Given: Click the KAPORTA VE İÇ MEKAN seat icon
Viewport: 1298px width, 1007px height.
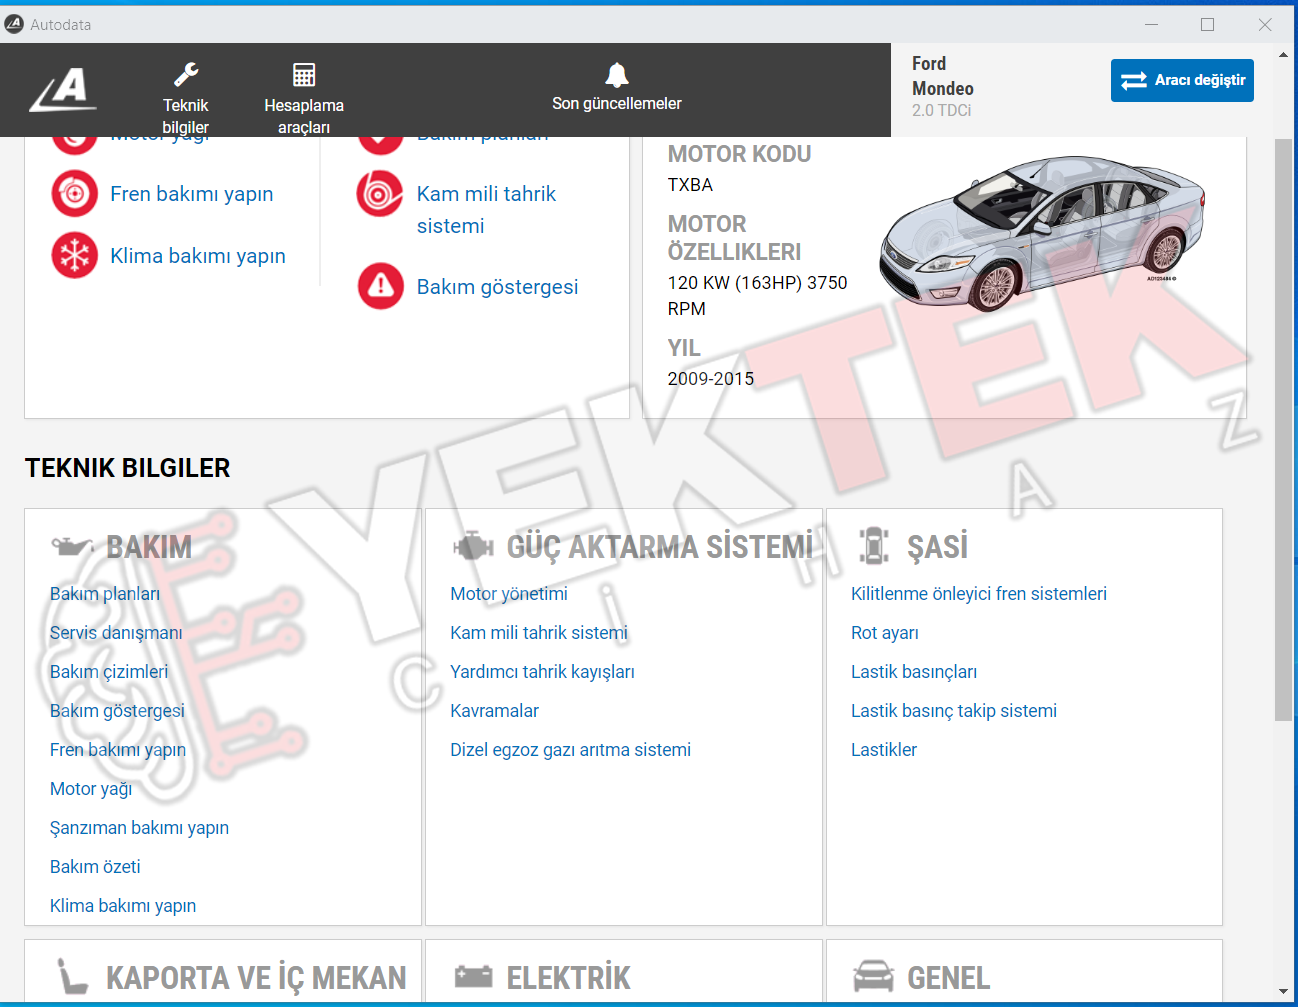Looking at the screenshot, I should pyautogui.click(x=72, y=976).
